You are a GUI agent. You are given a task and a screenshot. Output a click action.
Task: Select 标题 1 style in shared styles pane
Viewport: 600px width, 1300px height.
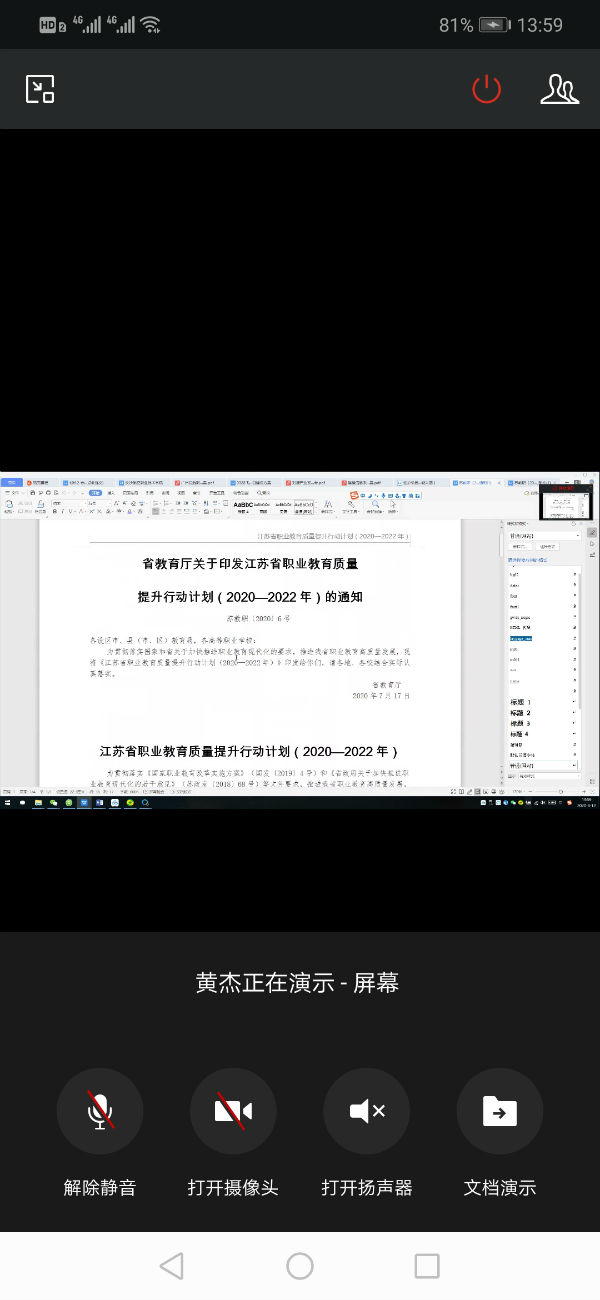click(x=522, y=702)
